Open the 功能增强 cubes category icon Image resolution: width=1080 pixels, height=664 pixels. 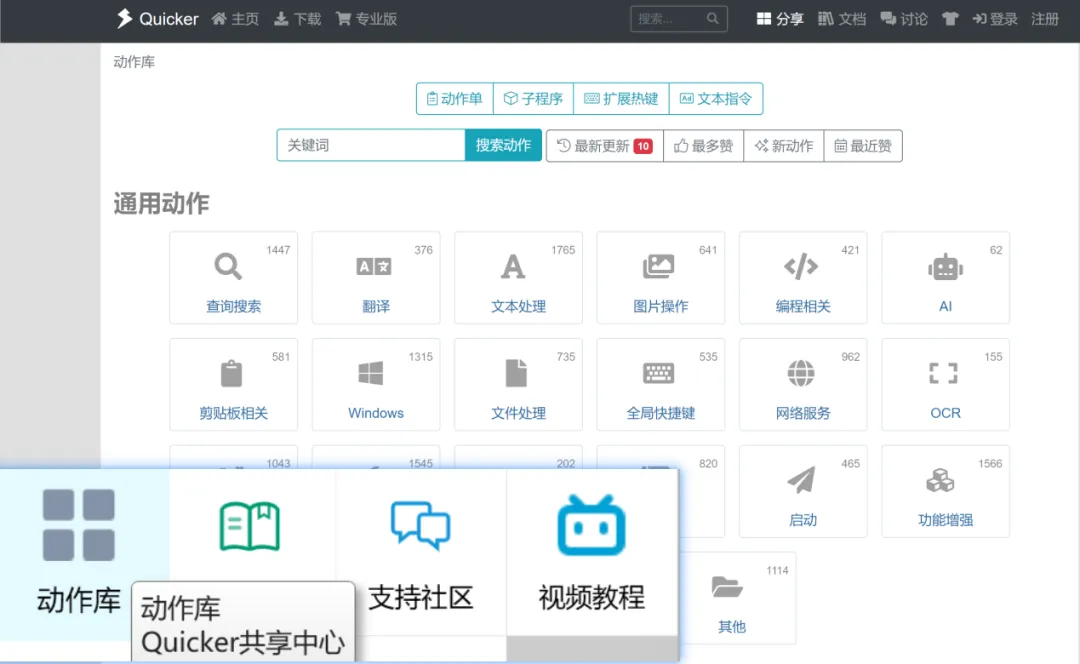point(940,480)
